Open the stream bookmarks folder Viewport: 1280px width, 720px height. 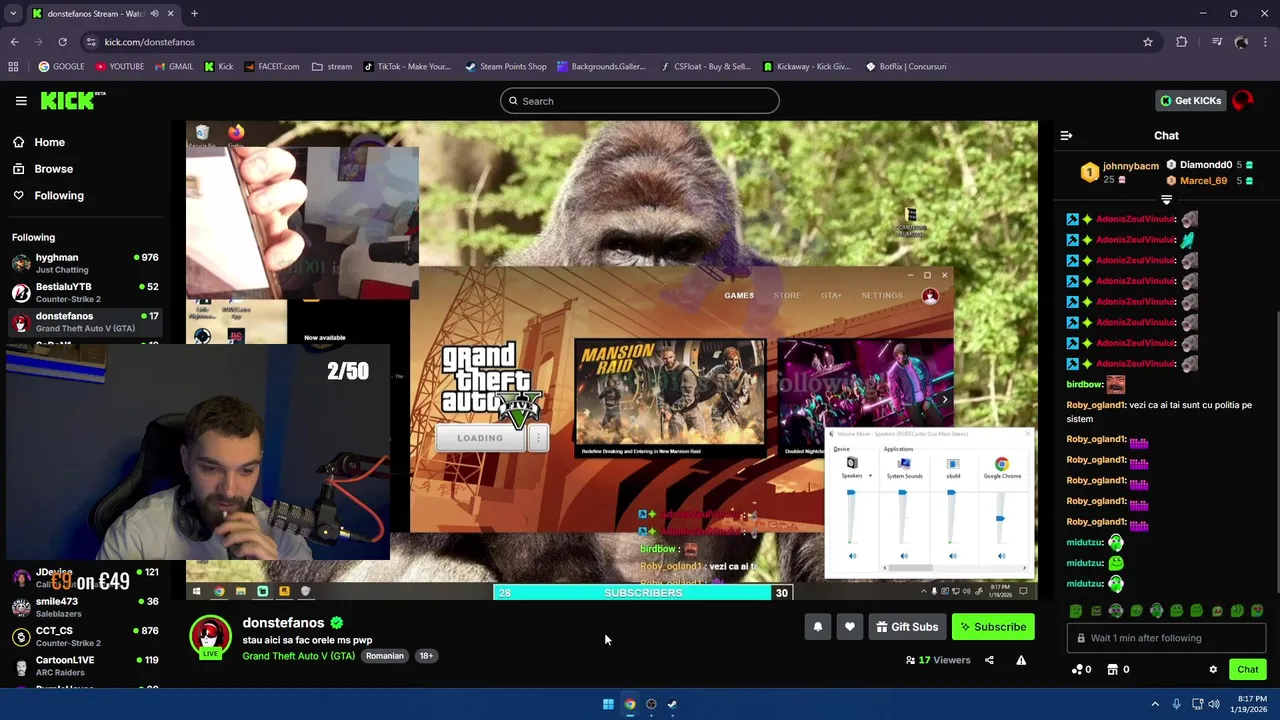pos(332,67)
